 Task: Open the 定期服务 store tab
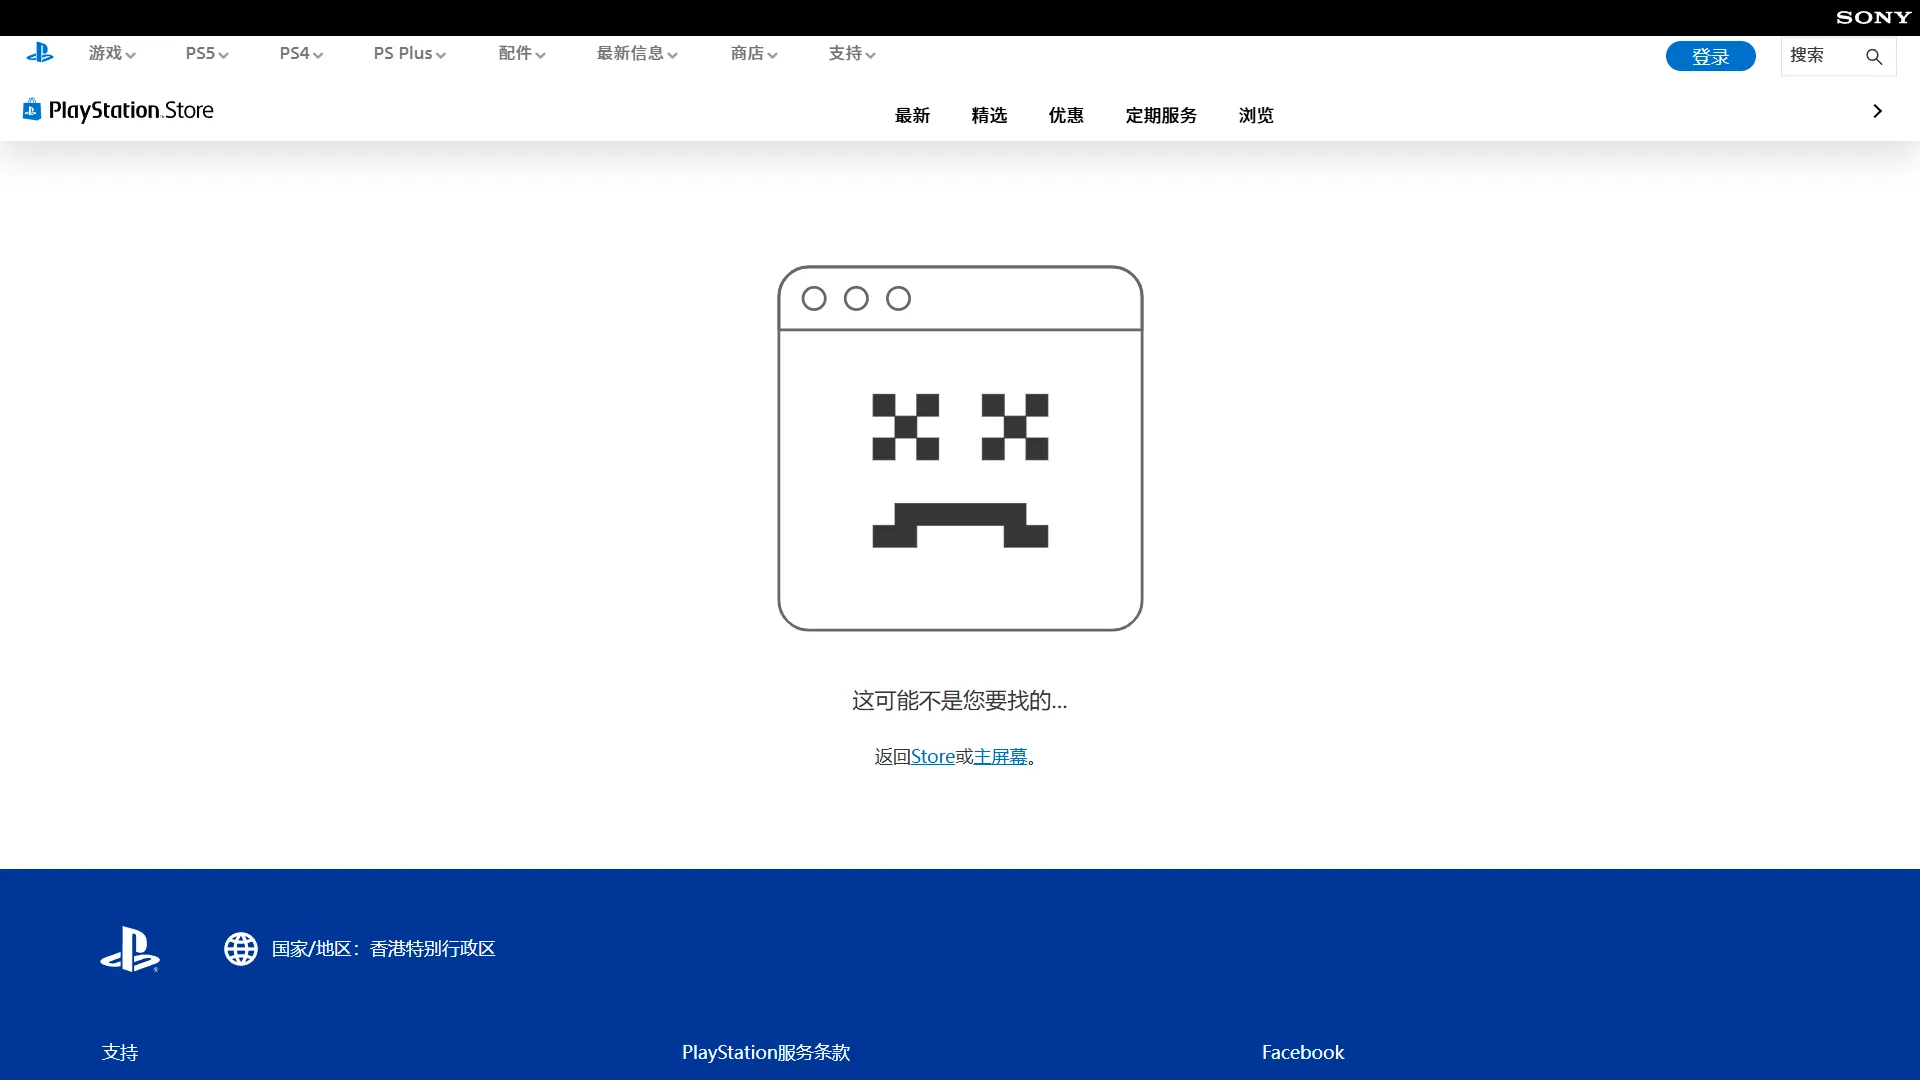(1161, 115)
